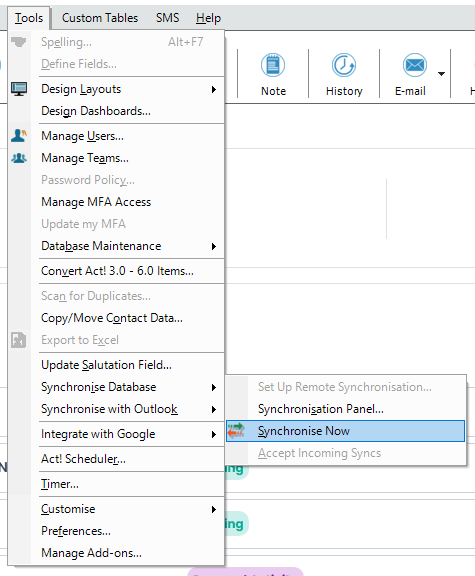Open the History toolbar icon

(x=344, y=65)
